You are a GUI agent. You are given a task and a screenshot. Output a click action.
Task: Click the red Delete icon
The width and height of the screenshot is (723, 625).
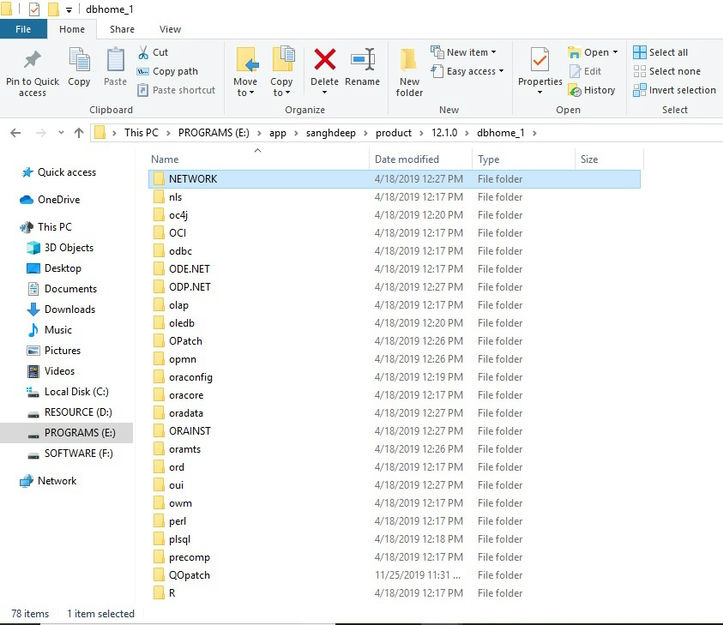(325, 60)
